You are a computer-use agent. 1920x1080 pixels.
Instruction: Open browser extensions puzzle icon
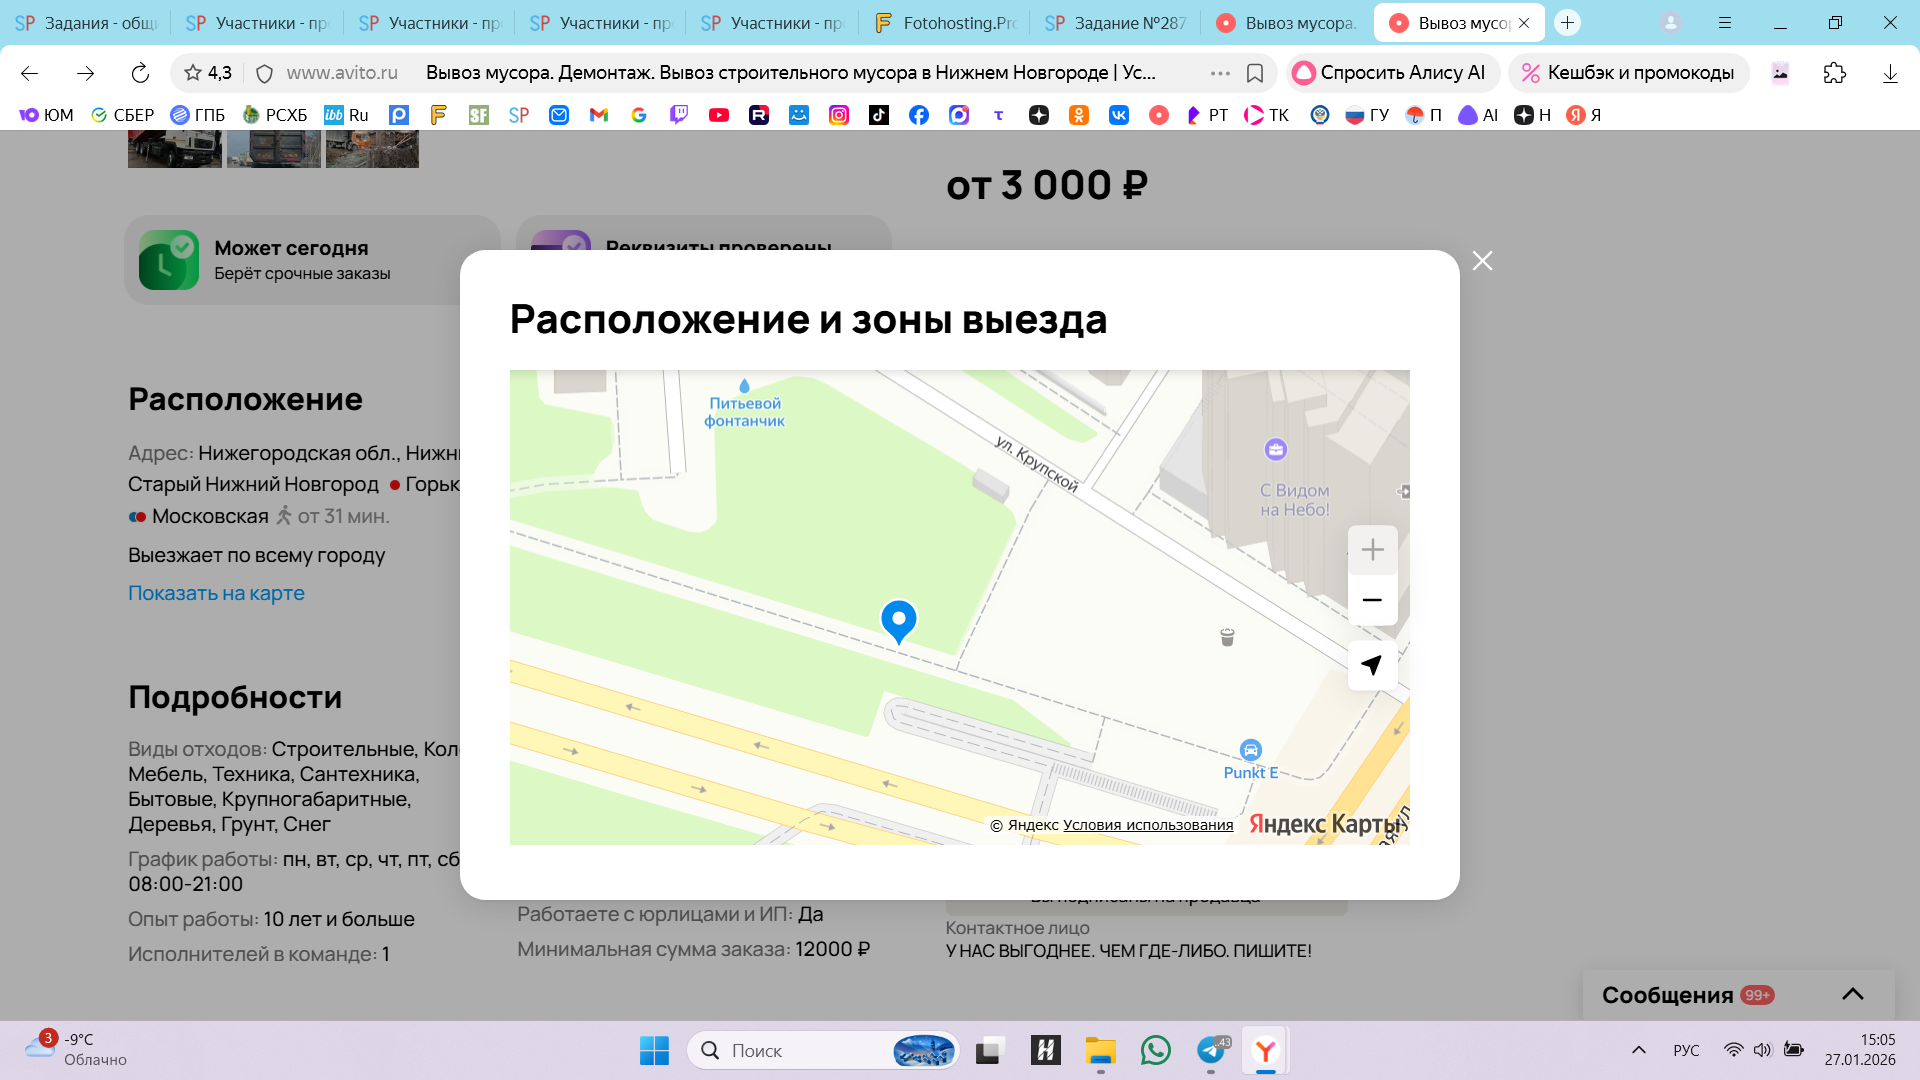(x=1834, y=73)
